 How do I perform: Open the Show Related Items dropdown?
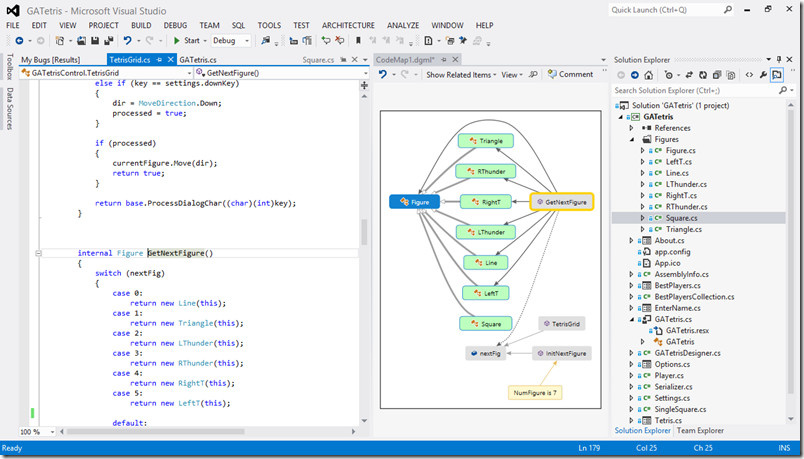[459, 74]
